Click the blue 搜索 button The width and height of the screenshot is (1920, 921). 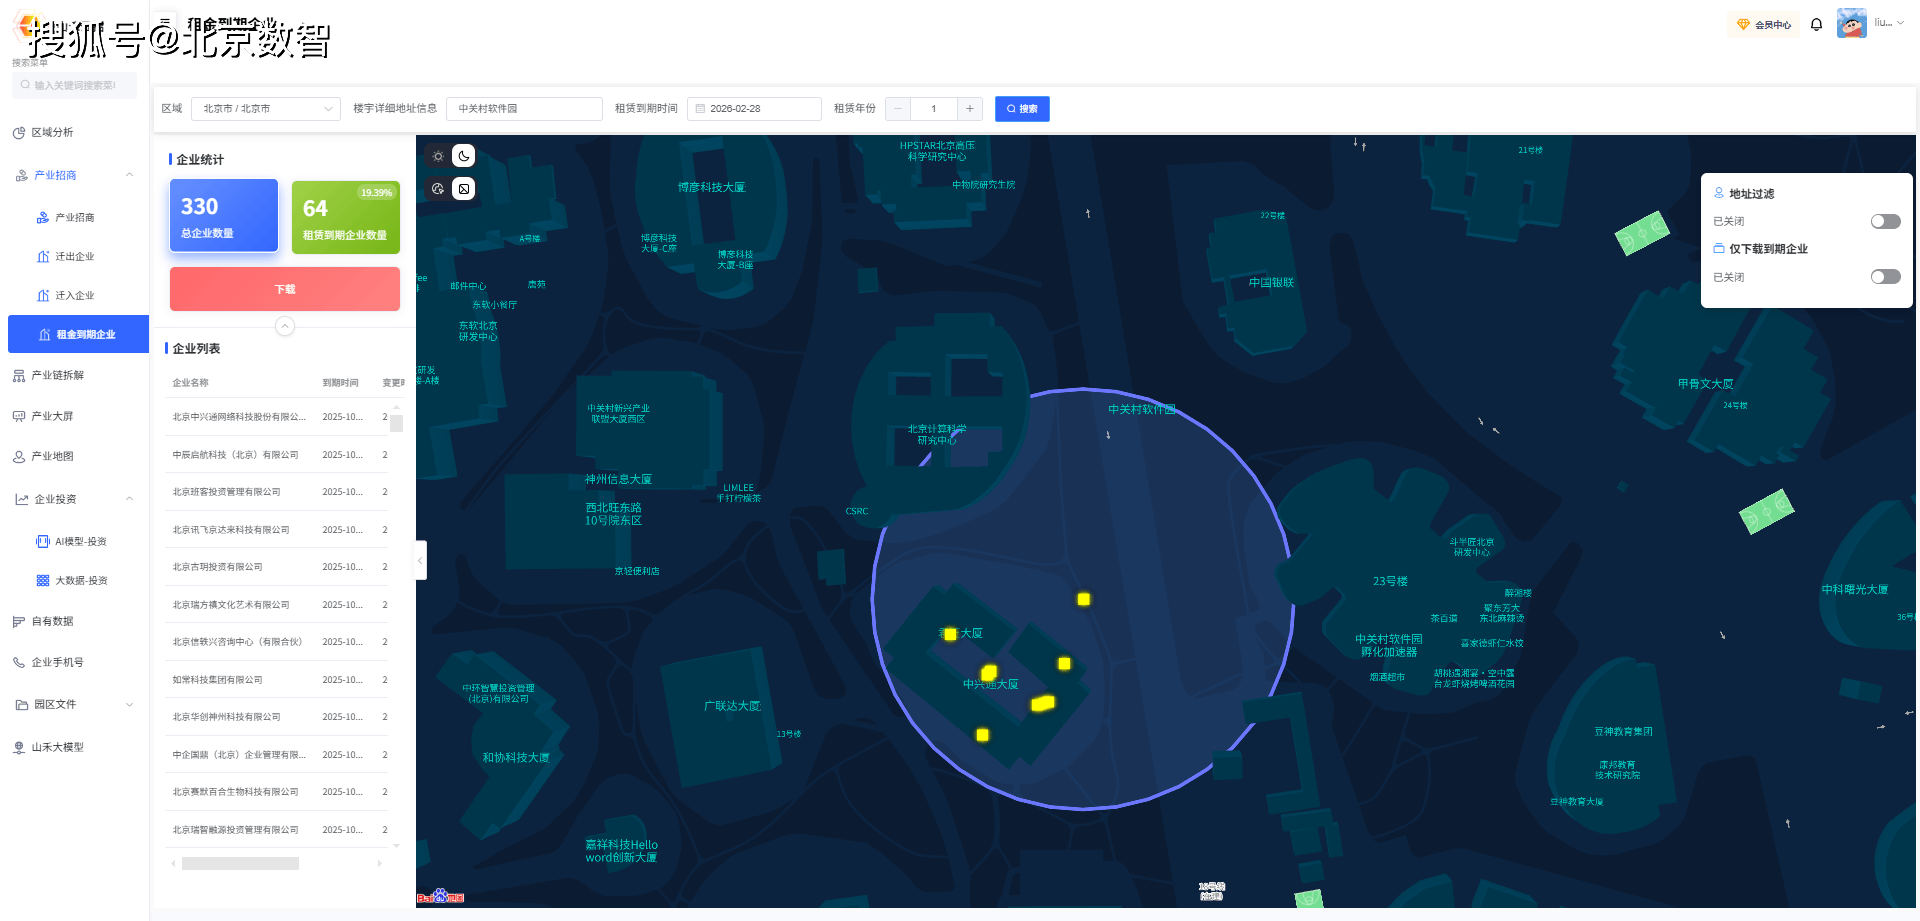[1021, 109]
